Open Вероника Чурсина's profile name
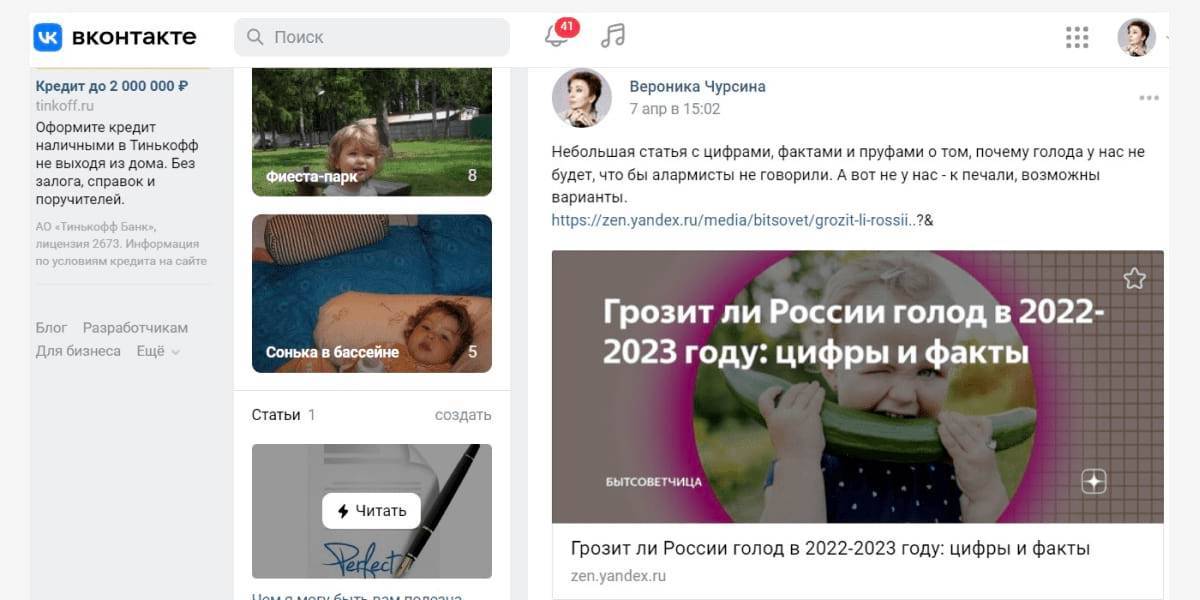Image resolution: width=1200 pixels, height=600 pixels. pyautogui.click(x=697, y=86)
